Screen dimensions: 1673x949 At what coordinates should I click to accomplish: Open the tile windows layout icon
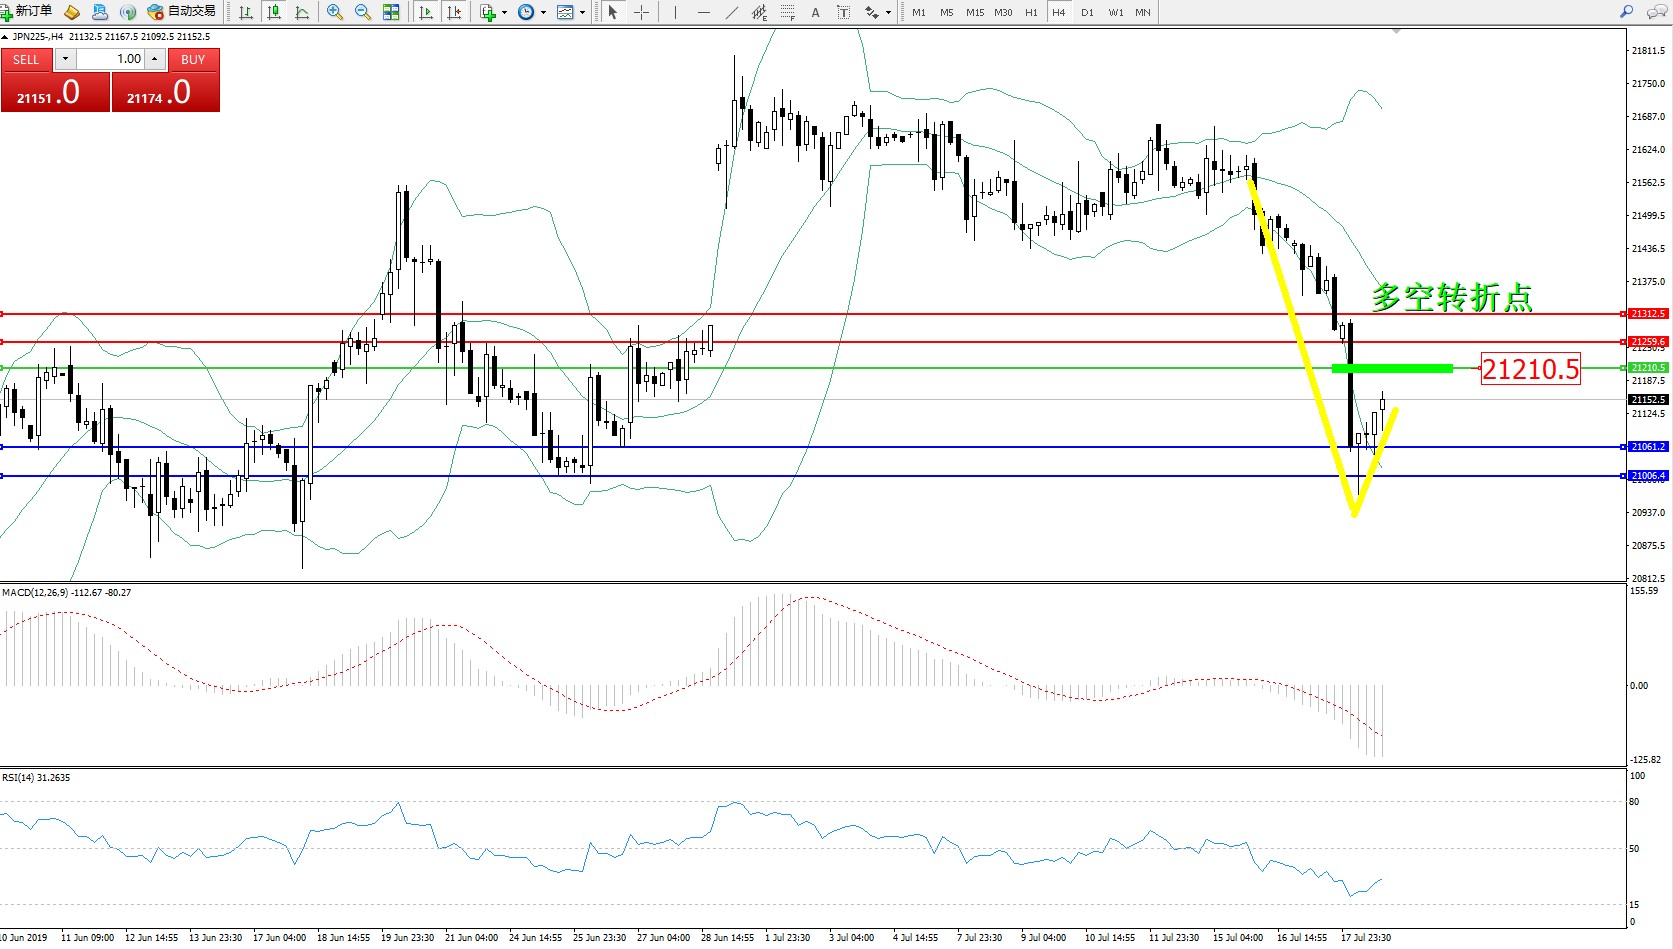pyautogui.click(x=391, y=12)
